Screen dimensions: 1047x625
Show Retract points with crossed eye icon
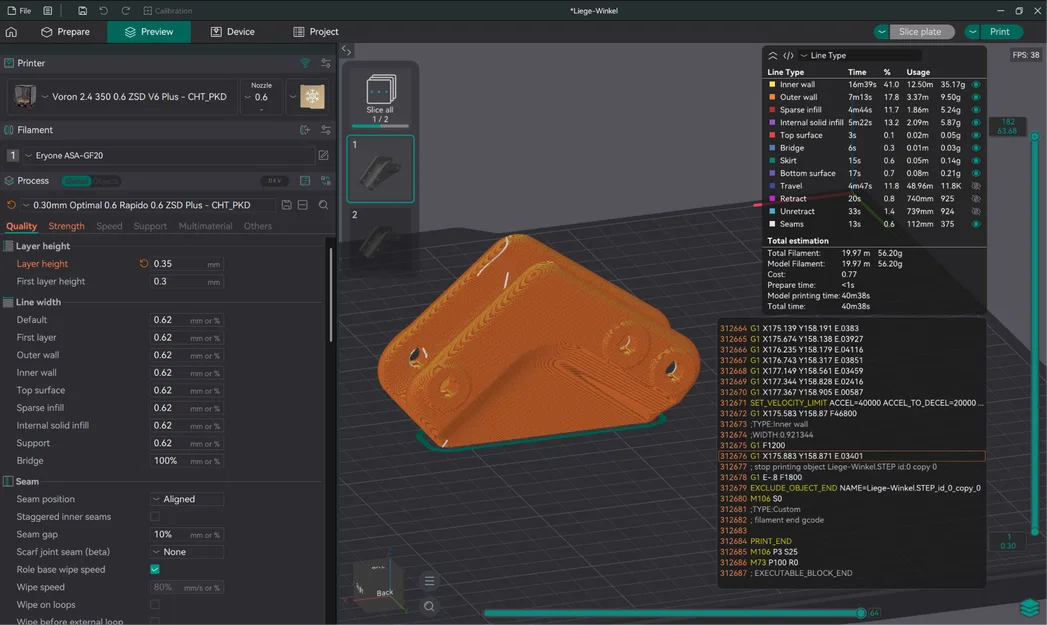[x=976, y=198]
